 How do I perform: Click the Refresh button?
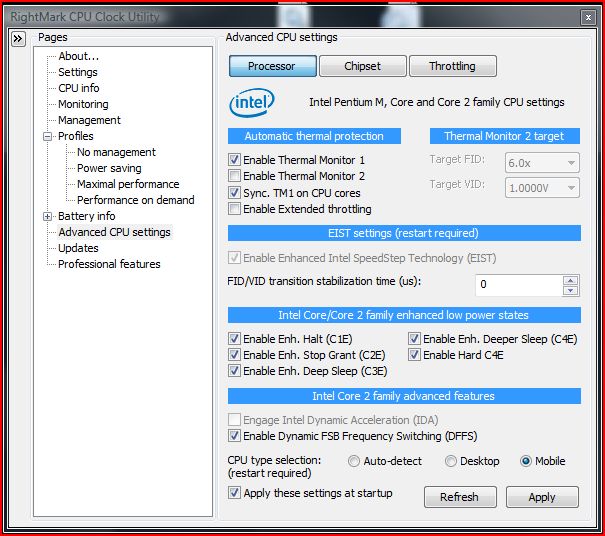[460, 497]
